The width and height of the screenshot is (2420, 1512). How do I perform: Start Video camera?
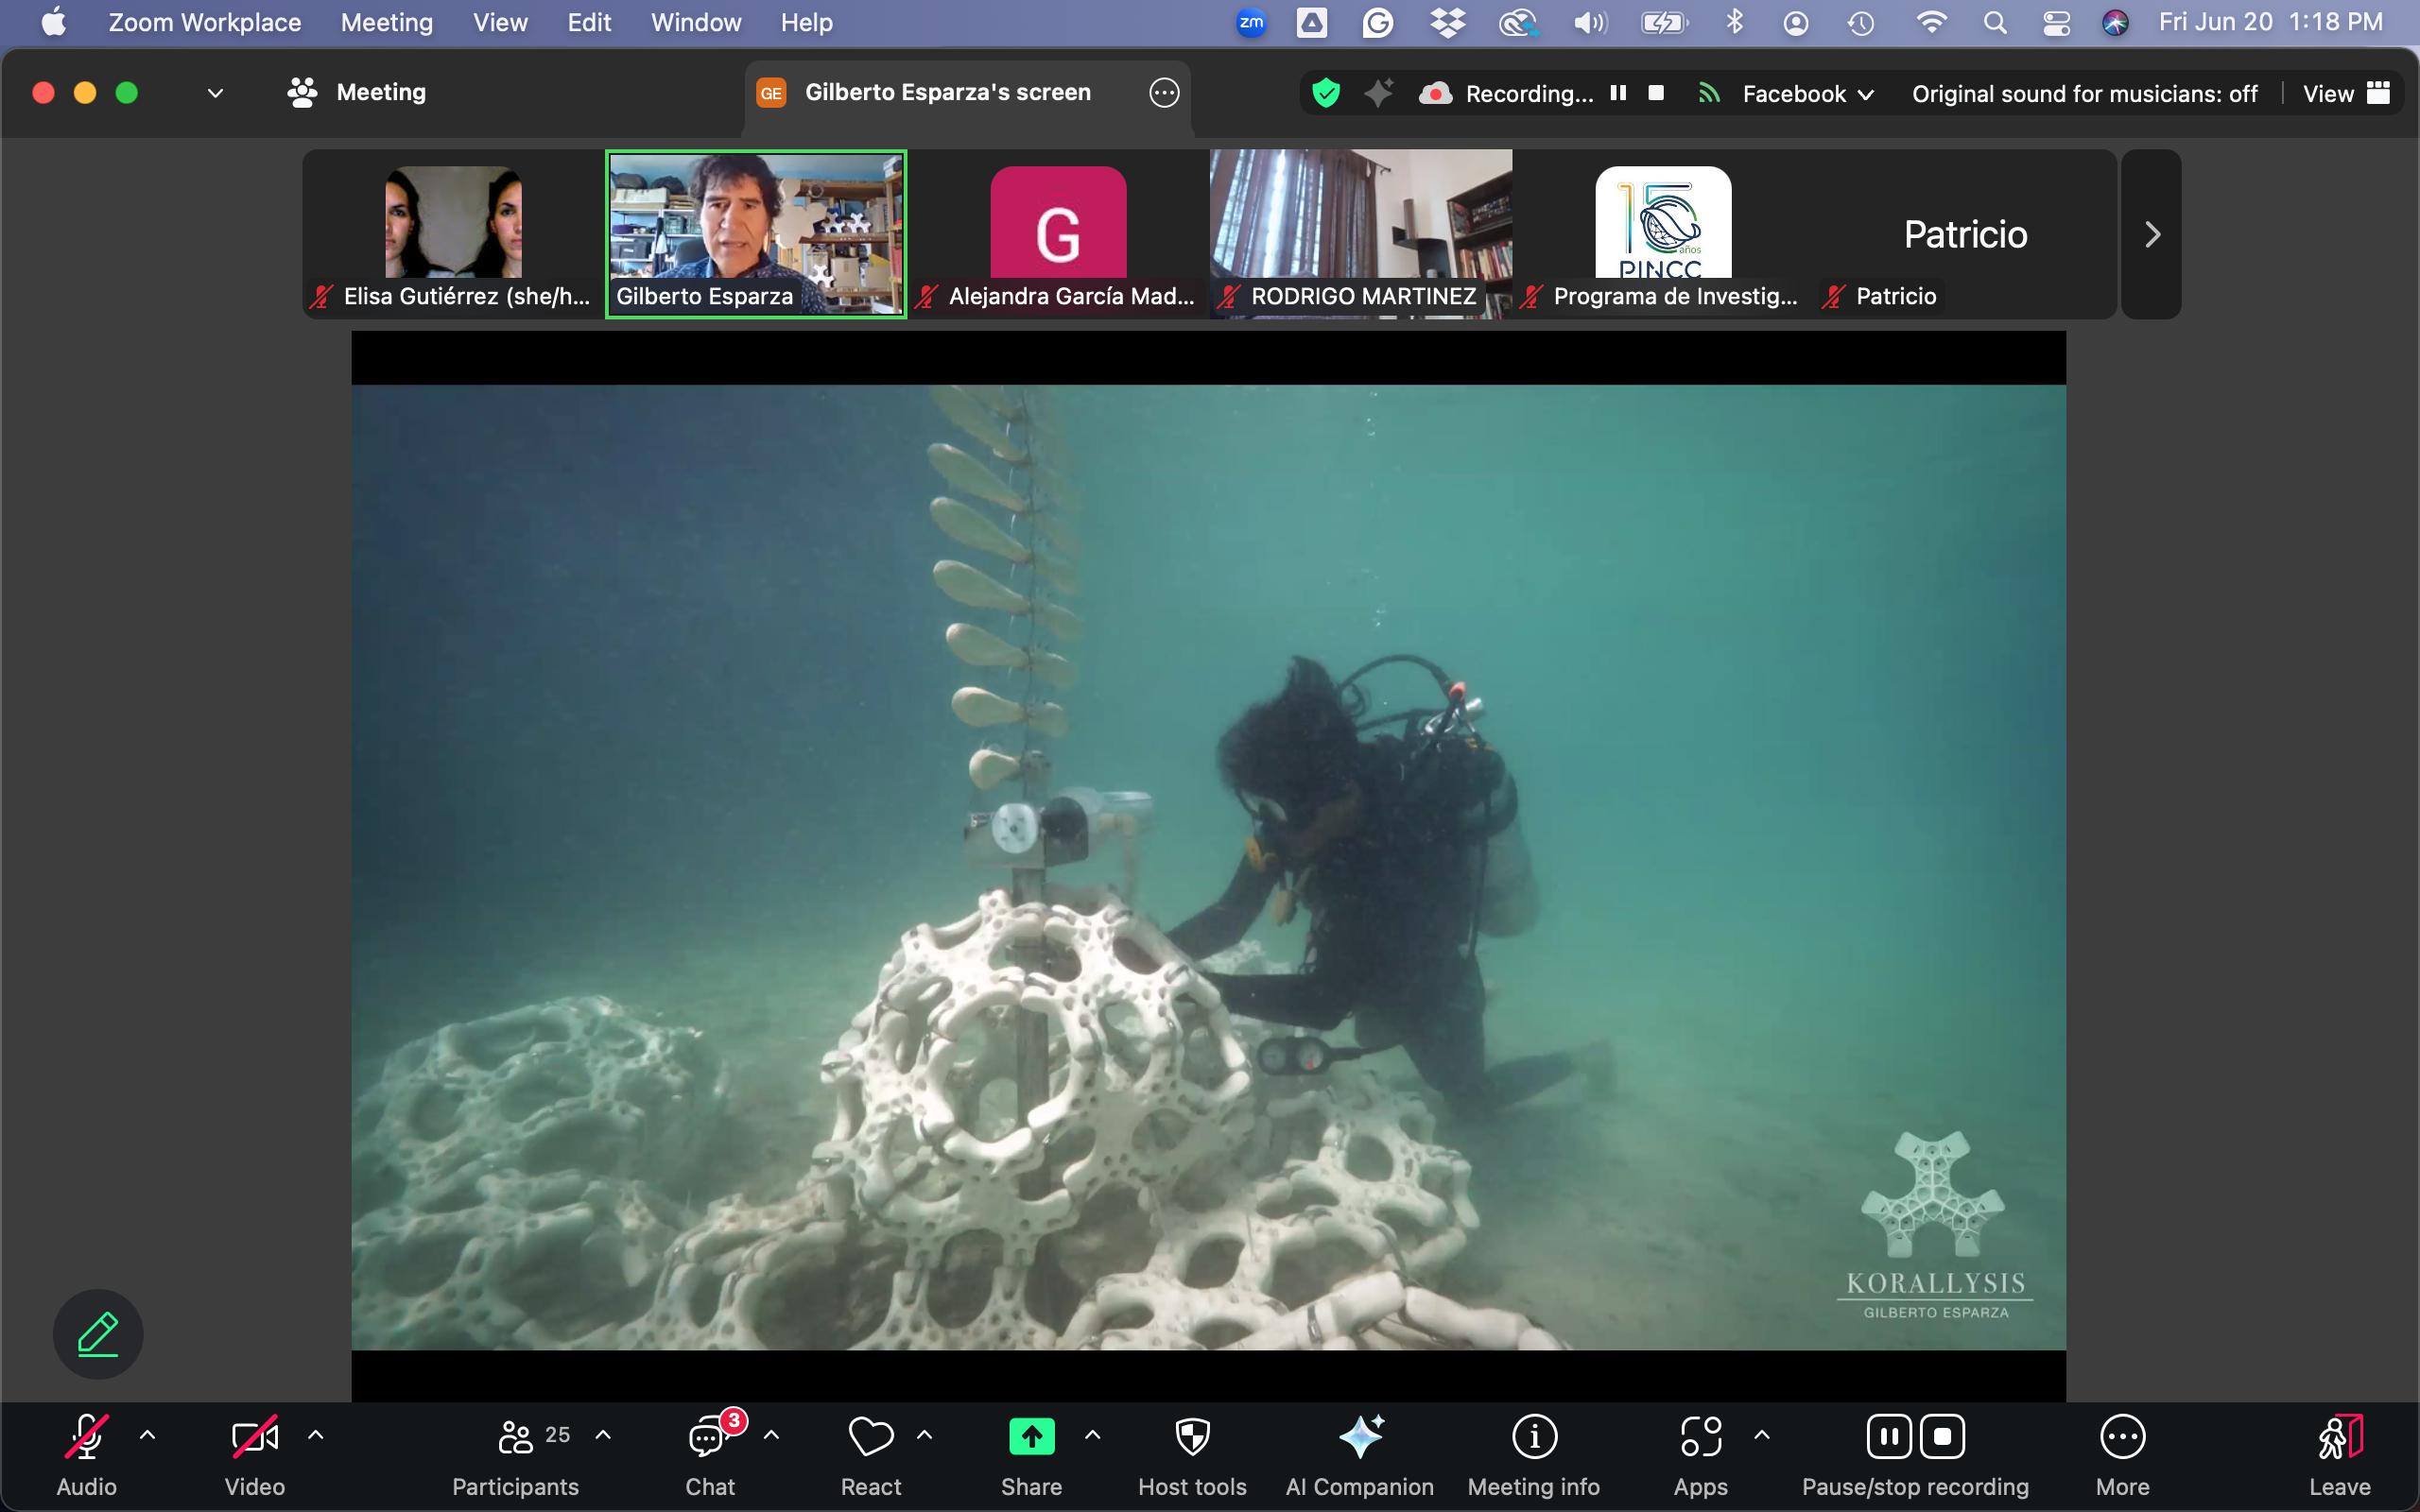pos(254,1437)
